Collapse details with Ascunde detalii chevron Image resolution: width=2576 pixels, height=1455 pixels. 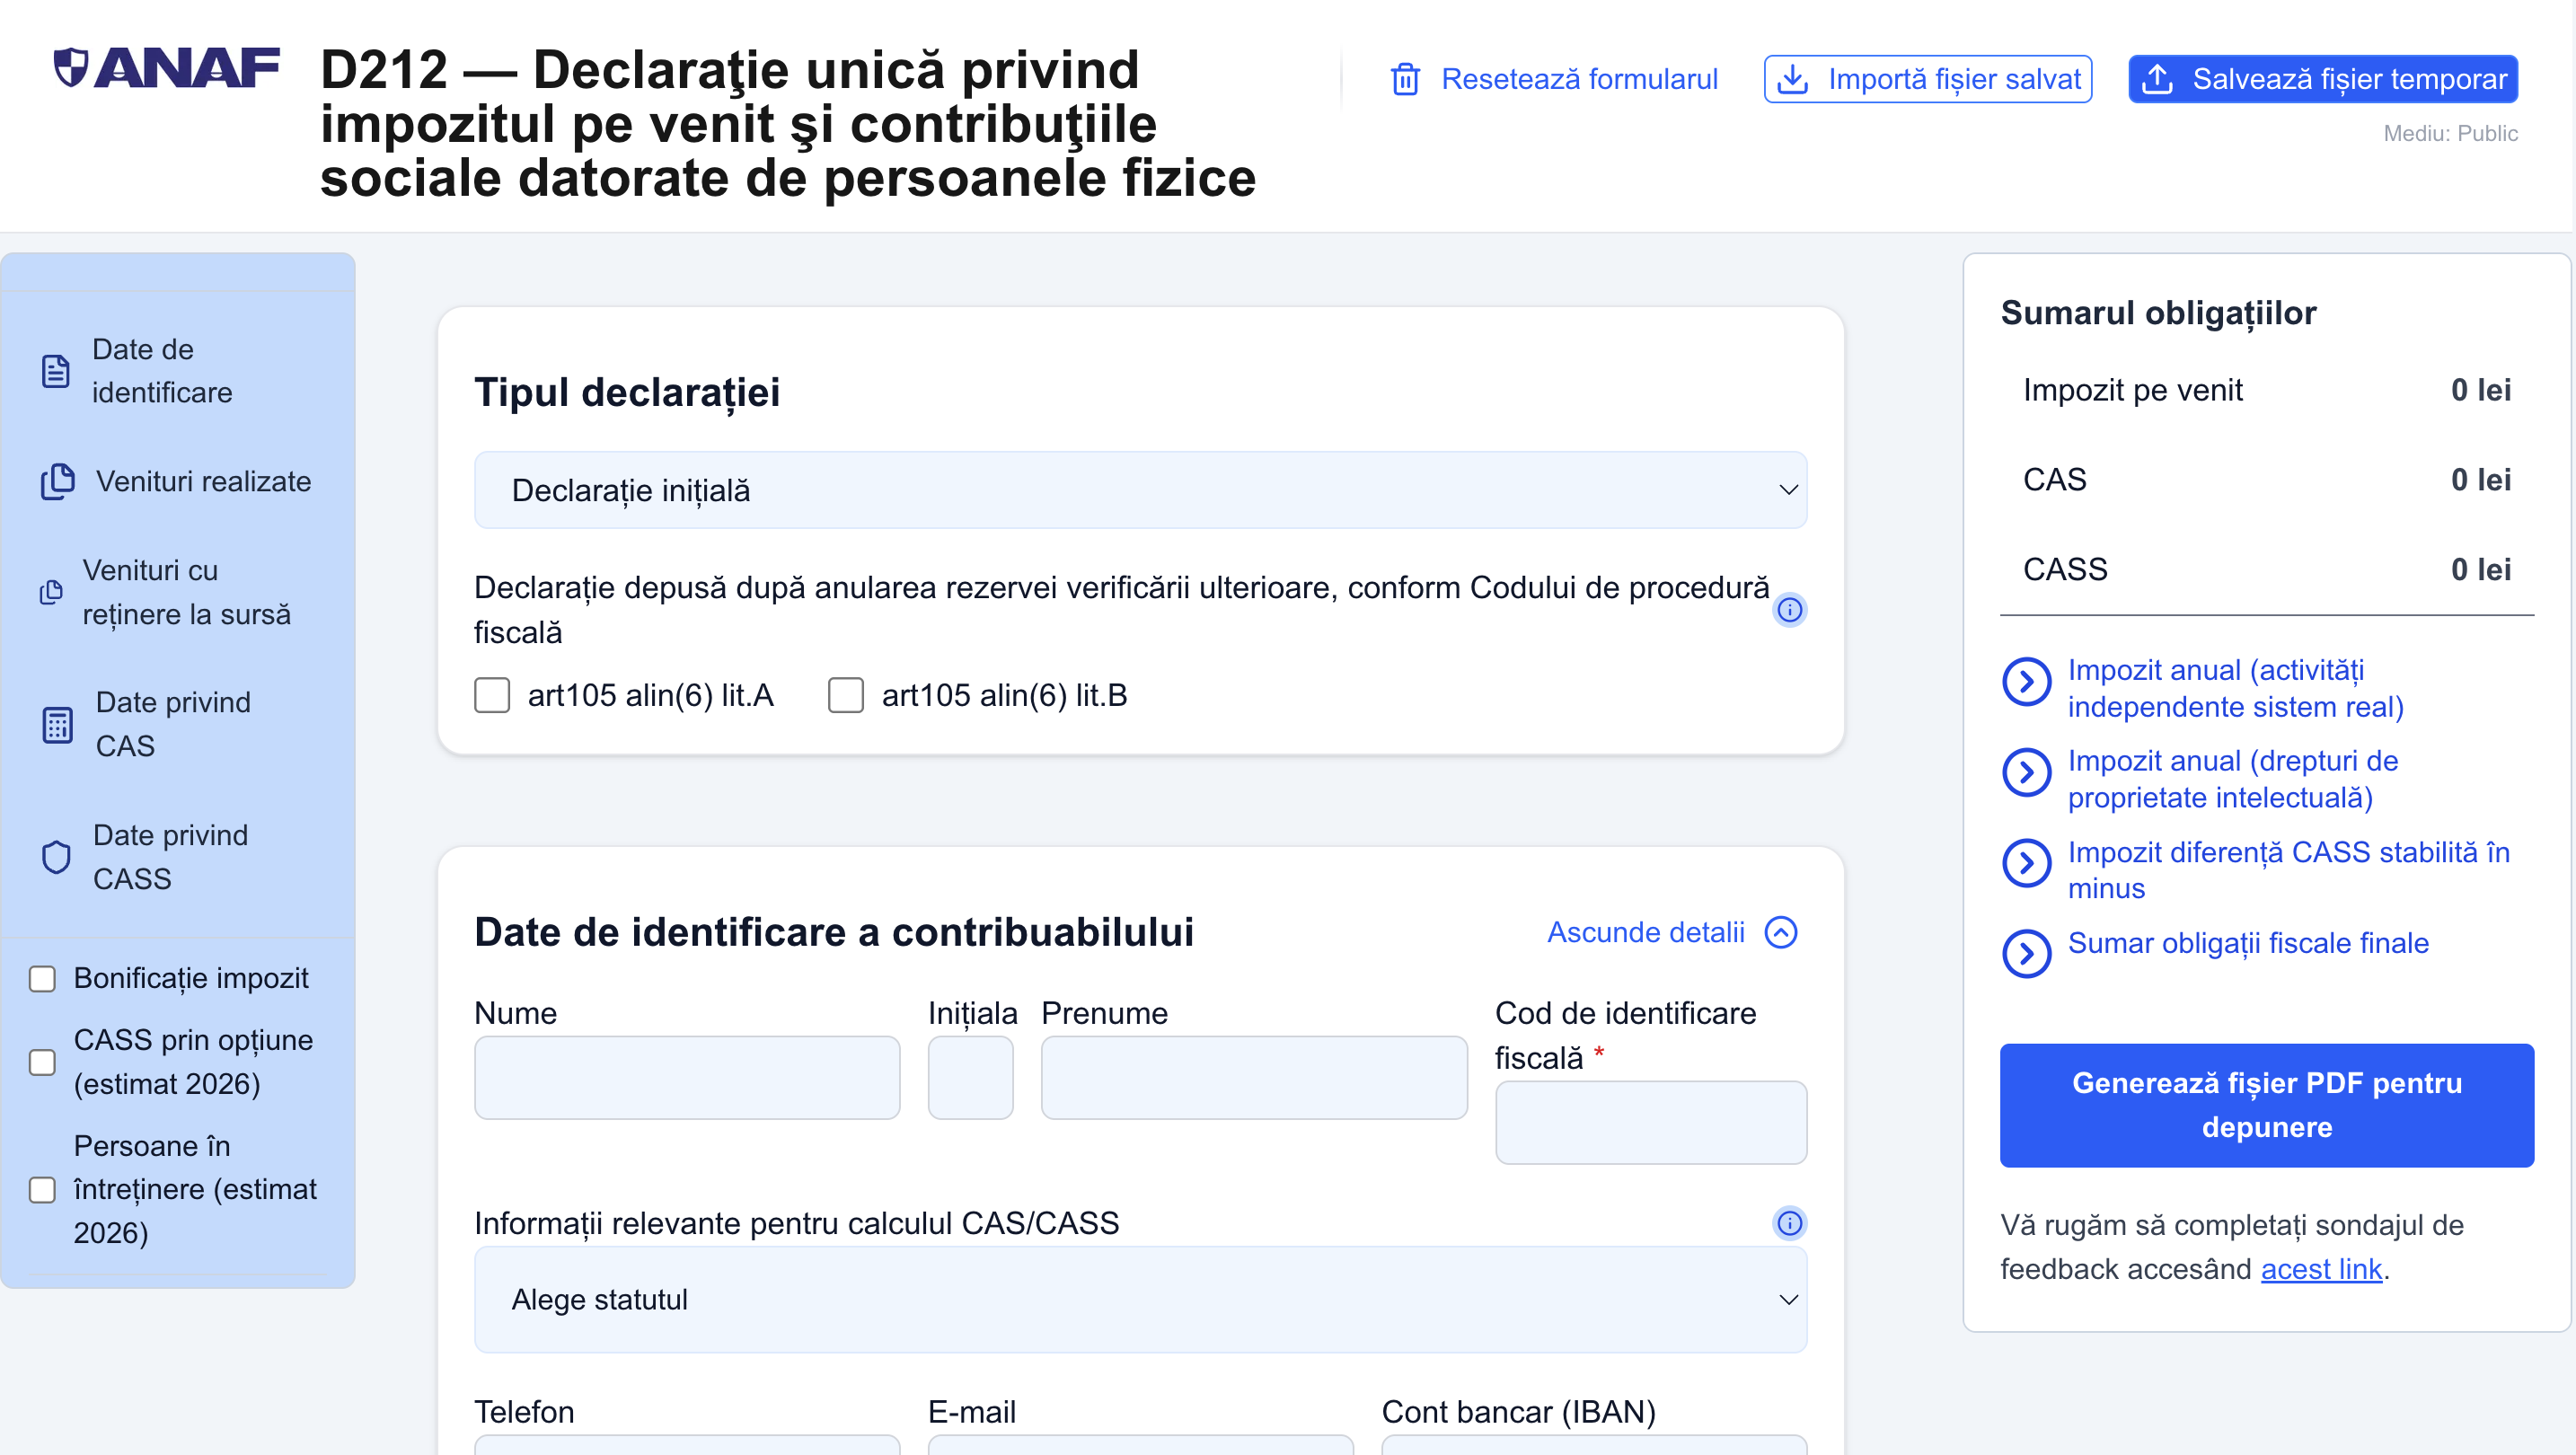point(1782,932)
